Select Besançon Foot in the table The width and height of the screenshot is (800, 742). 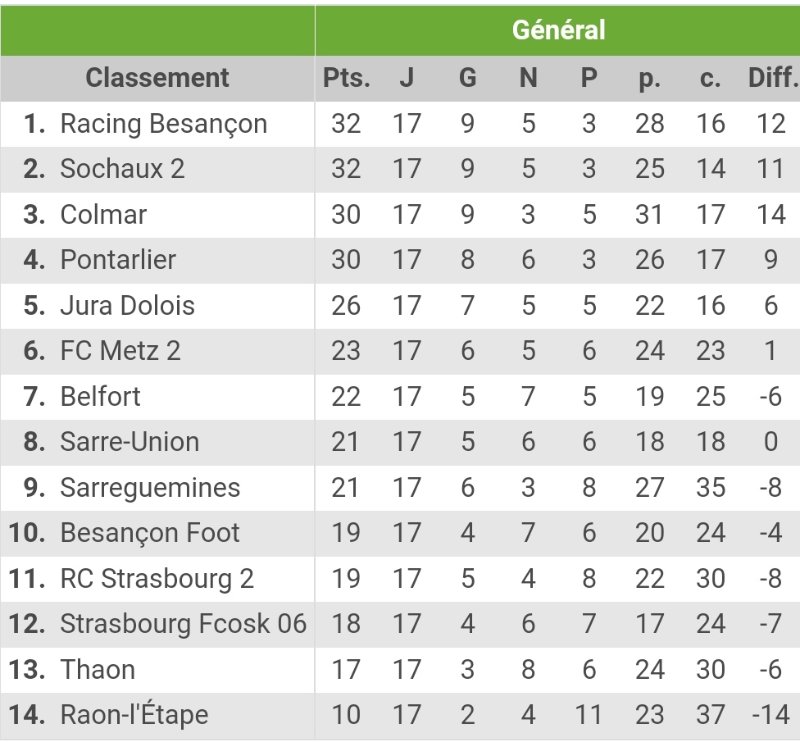tap(150, 533)
